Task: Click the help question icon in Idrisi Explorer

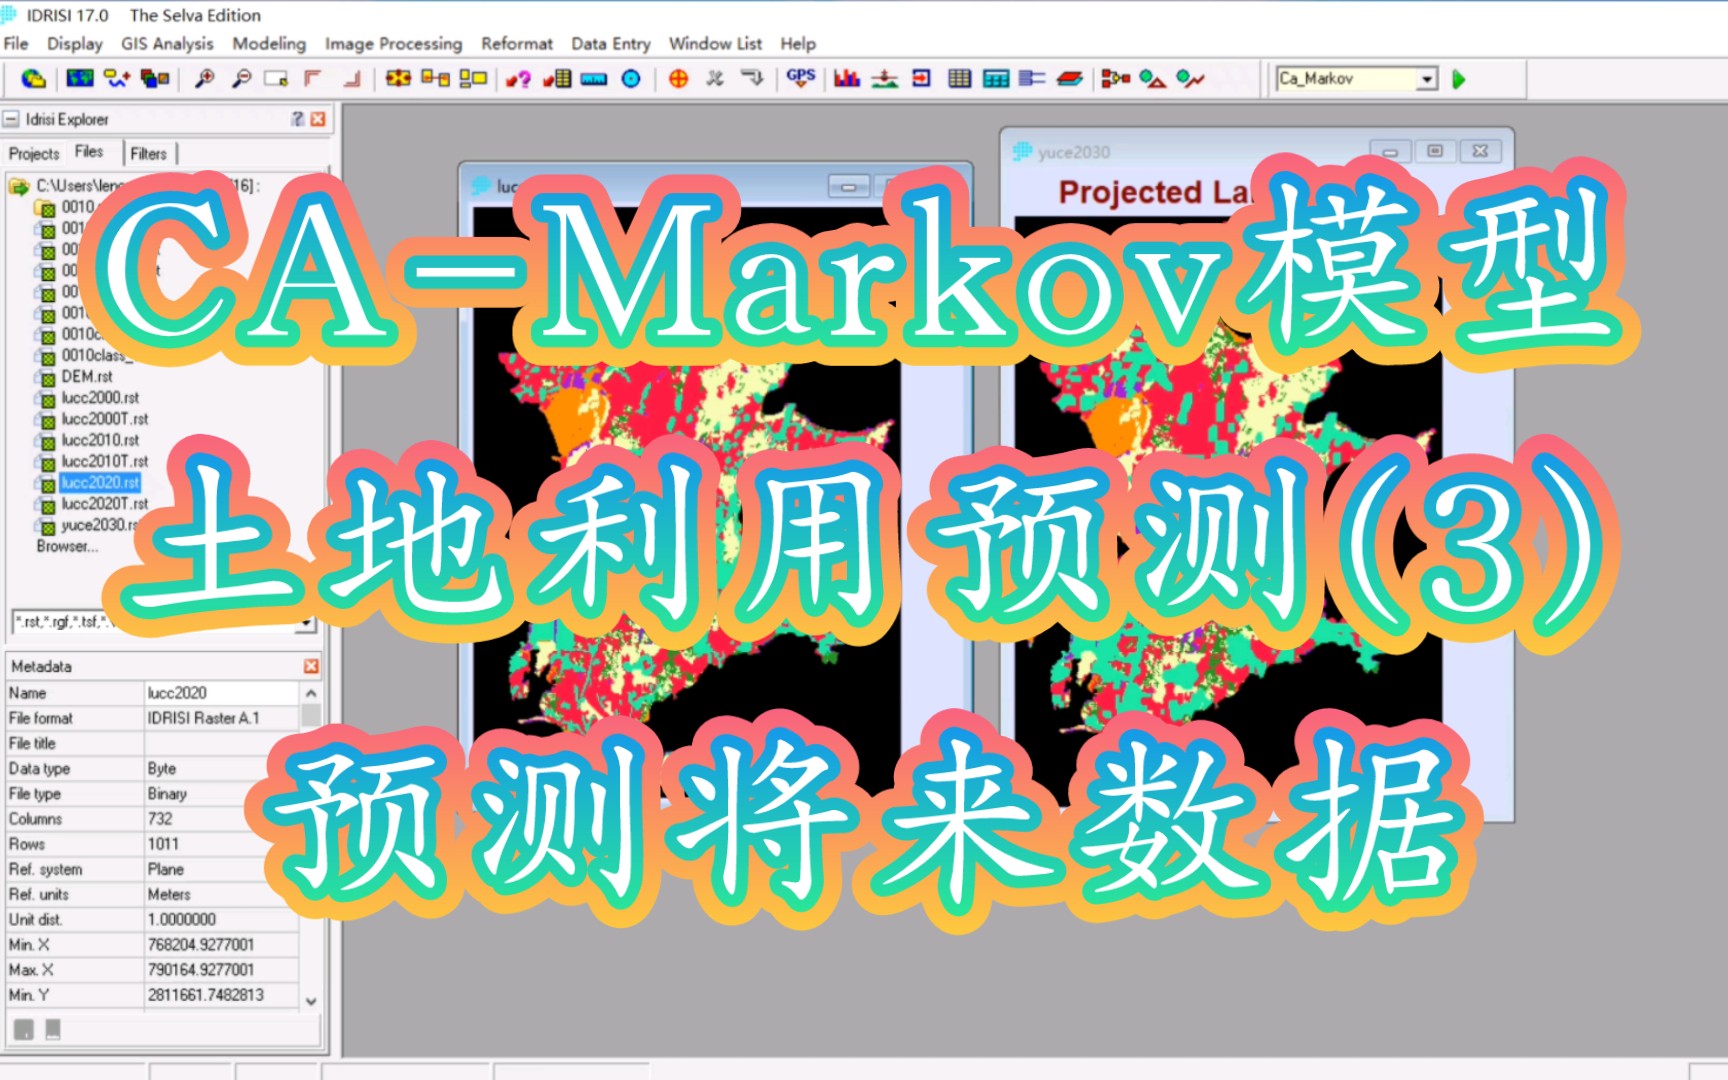Action: pos(297,119)
